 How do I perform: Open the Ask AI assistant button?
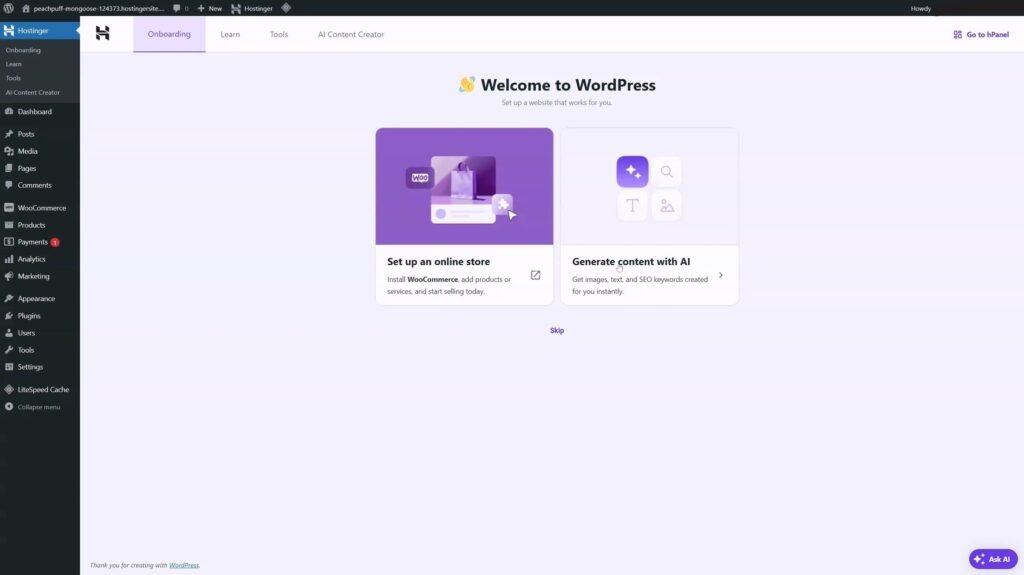point(992,559)
